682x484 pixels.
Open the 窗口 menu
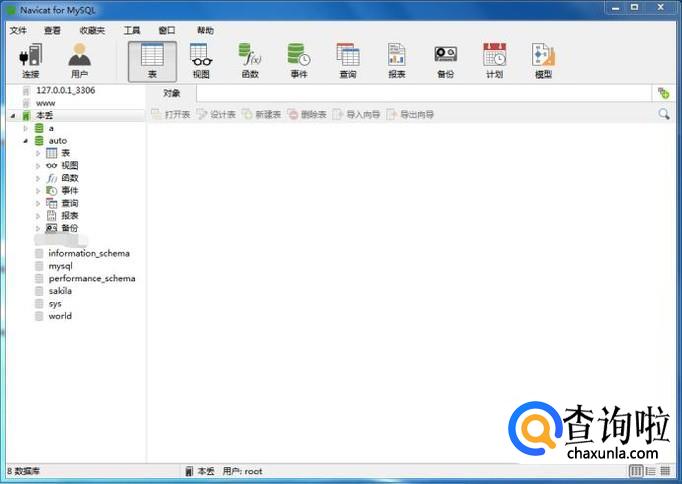(x=167, y=30)
